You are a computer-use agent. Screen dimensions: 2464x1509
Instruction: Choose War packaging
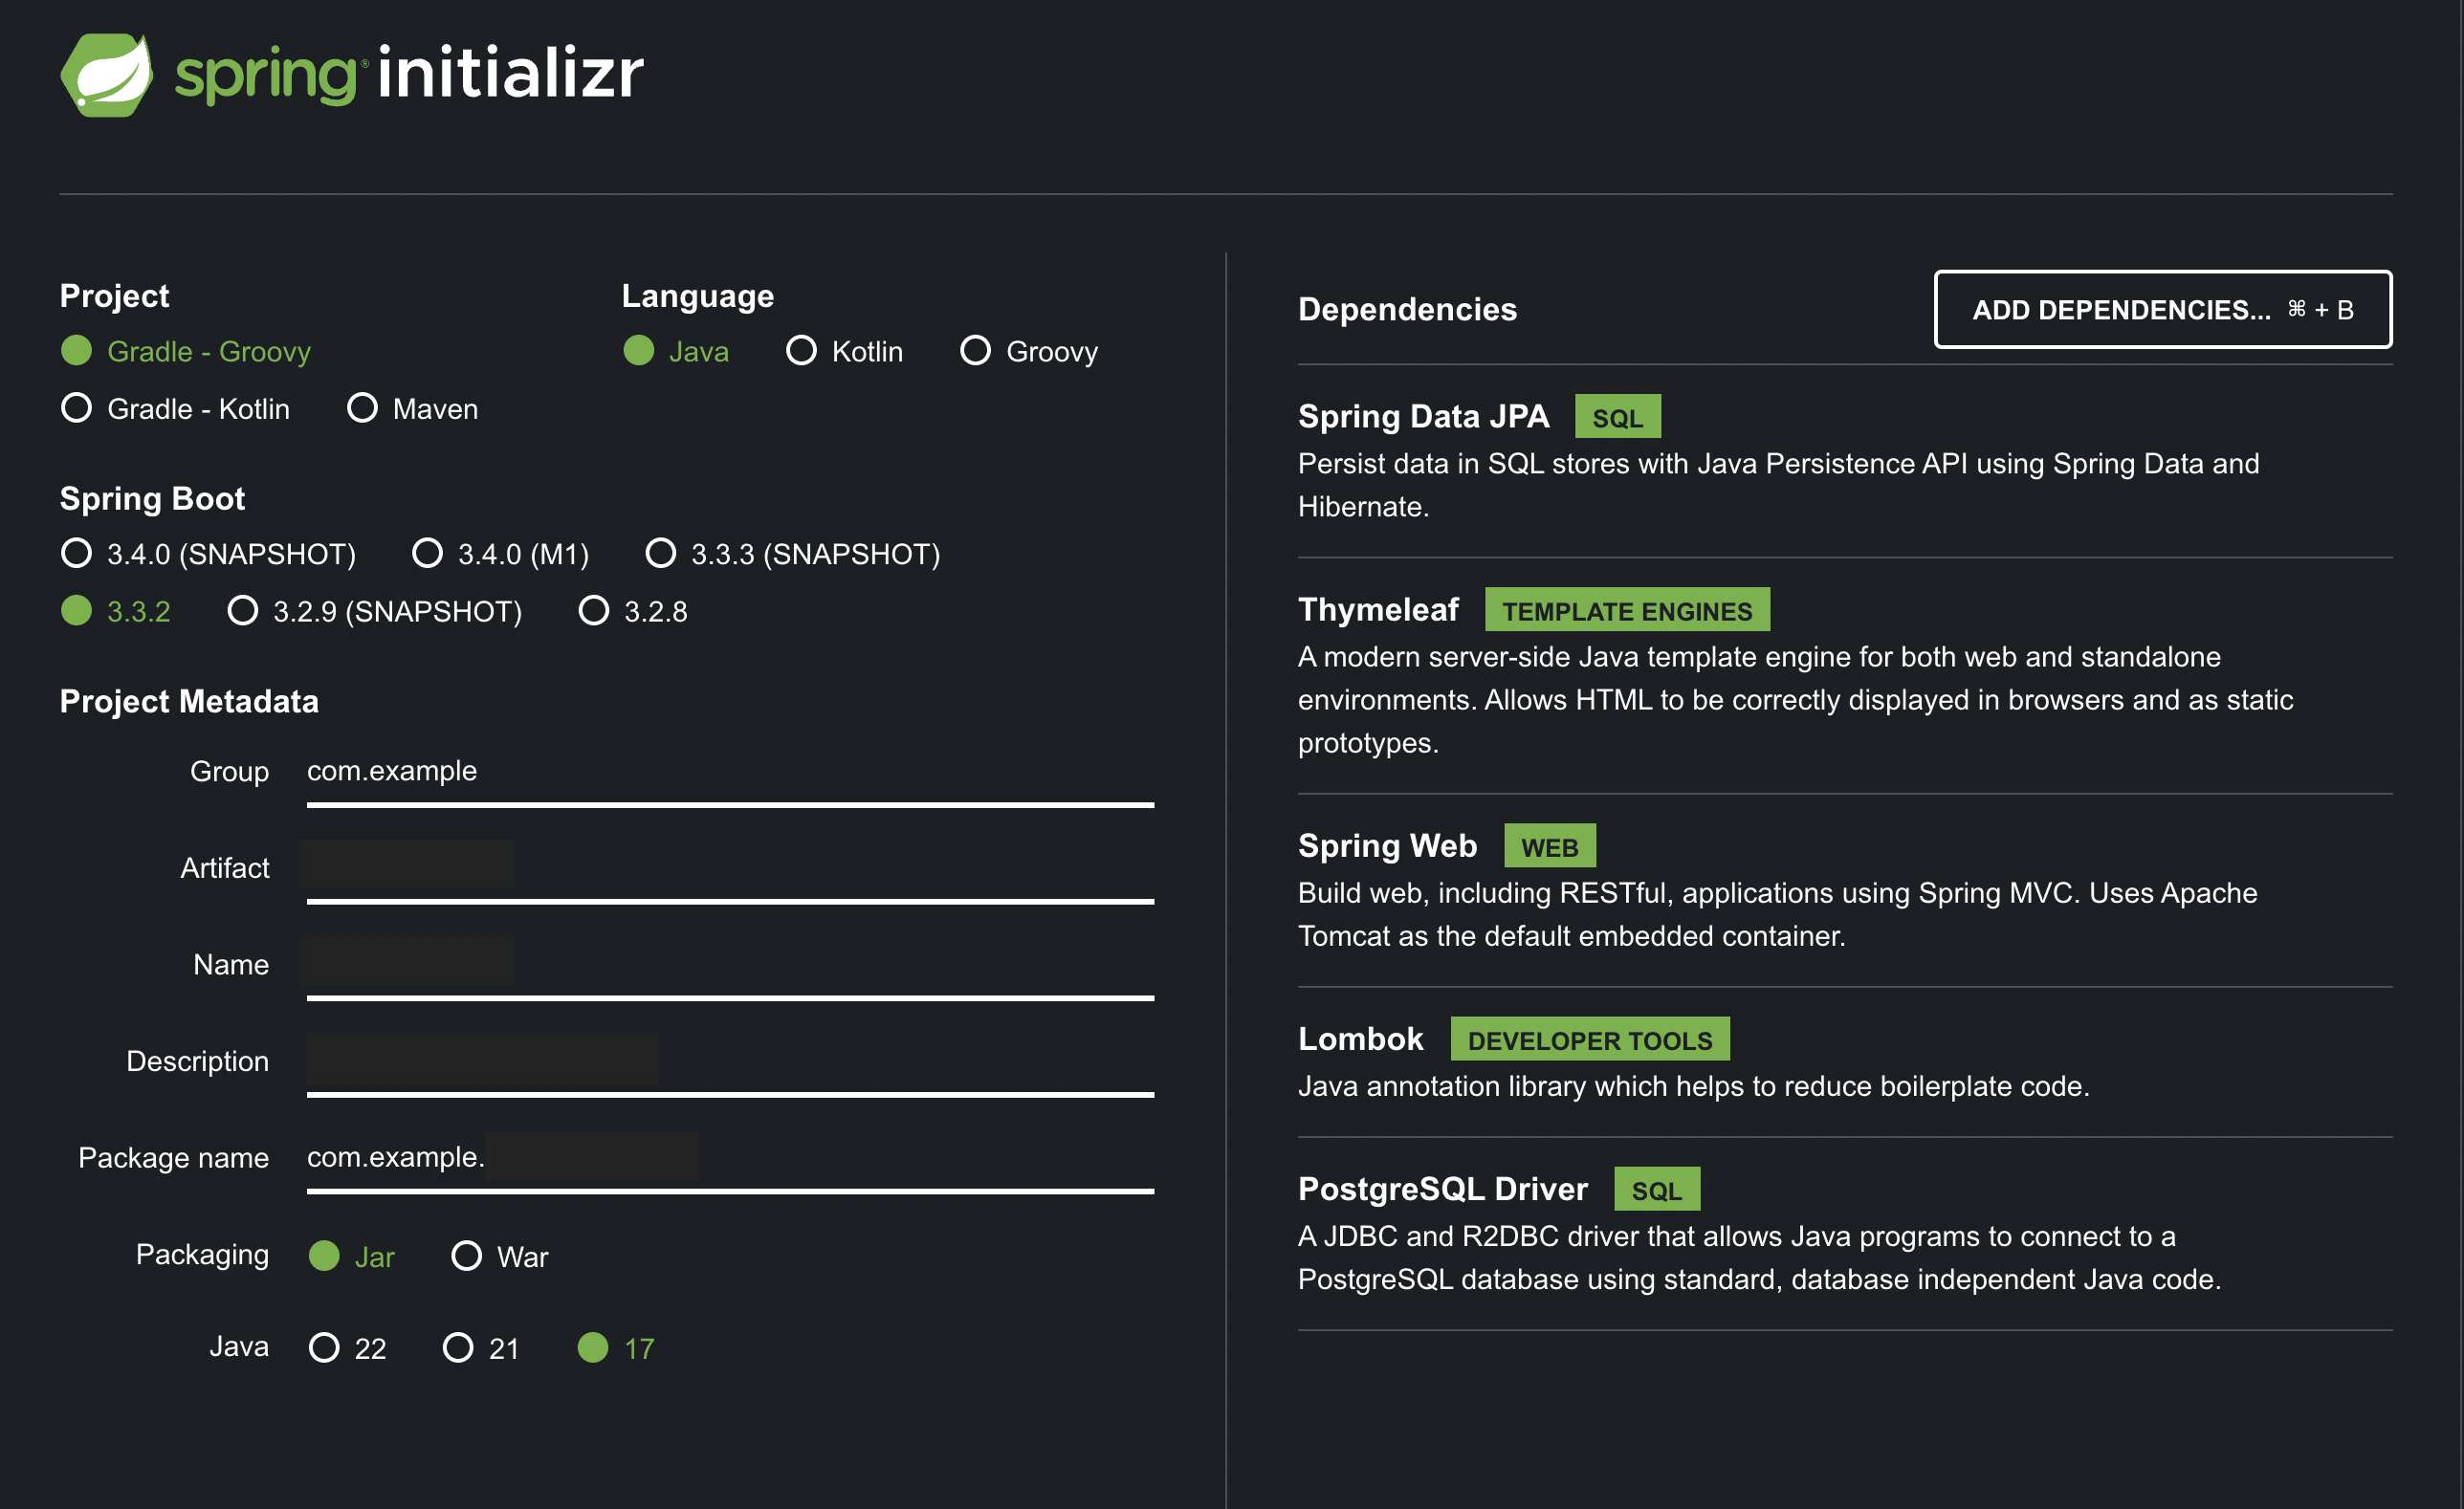pyautogui.click(x=500, y=1256)
